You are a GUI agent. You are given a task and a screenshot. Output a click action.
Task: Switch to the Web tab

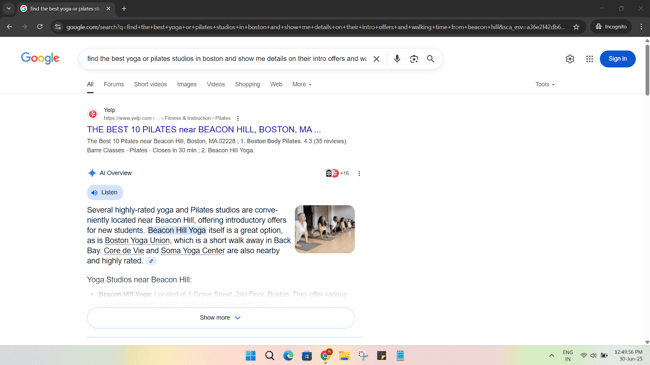click(276, 84)
